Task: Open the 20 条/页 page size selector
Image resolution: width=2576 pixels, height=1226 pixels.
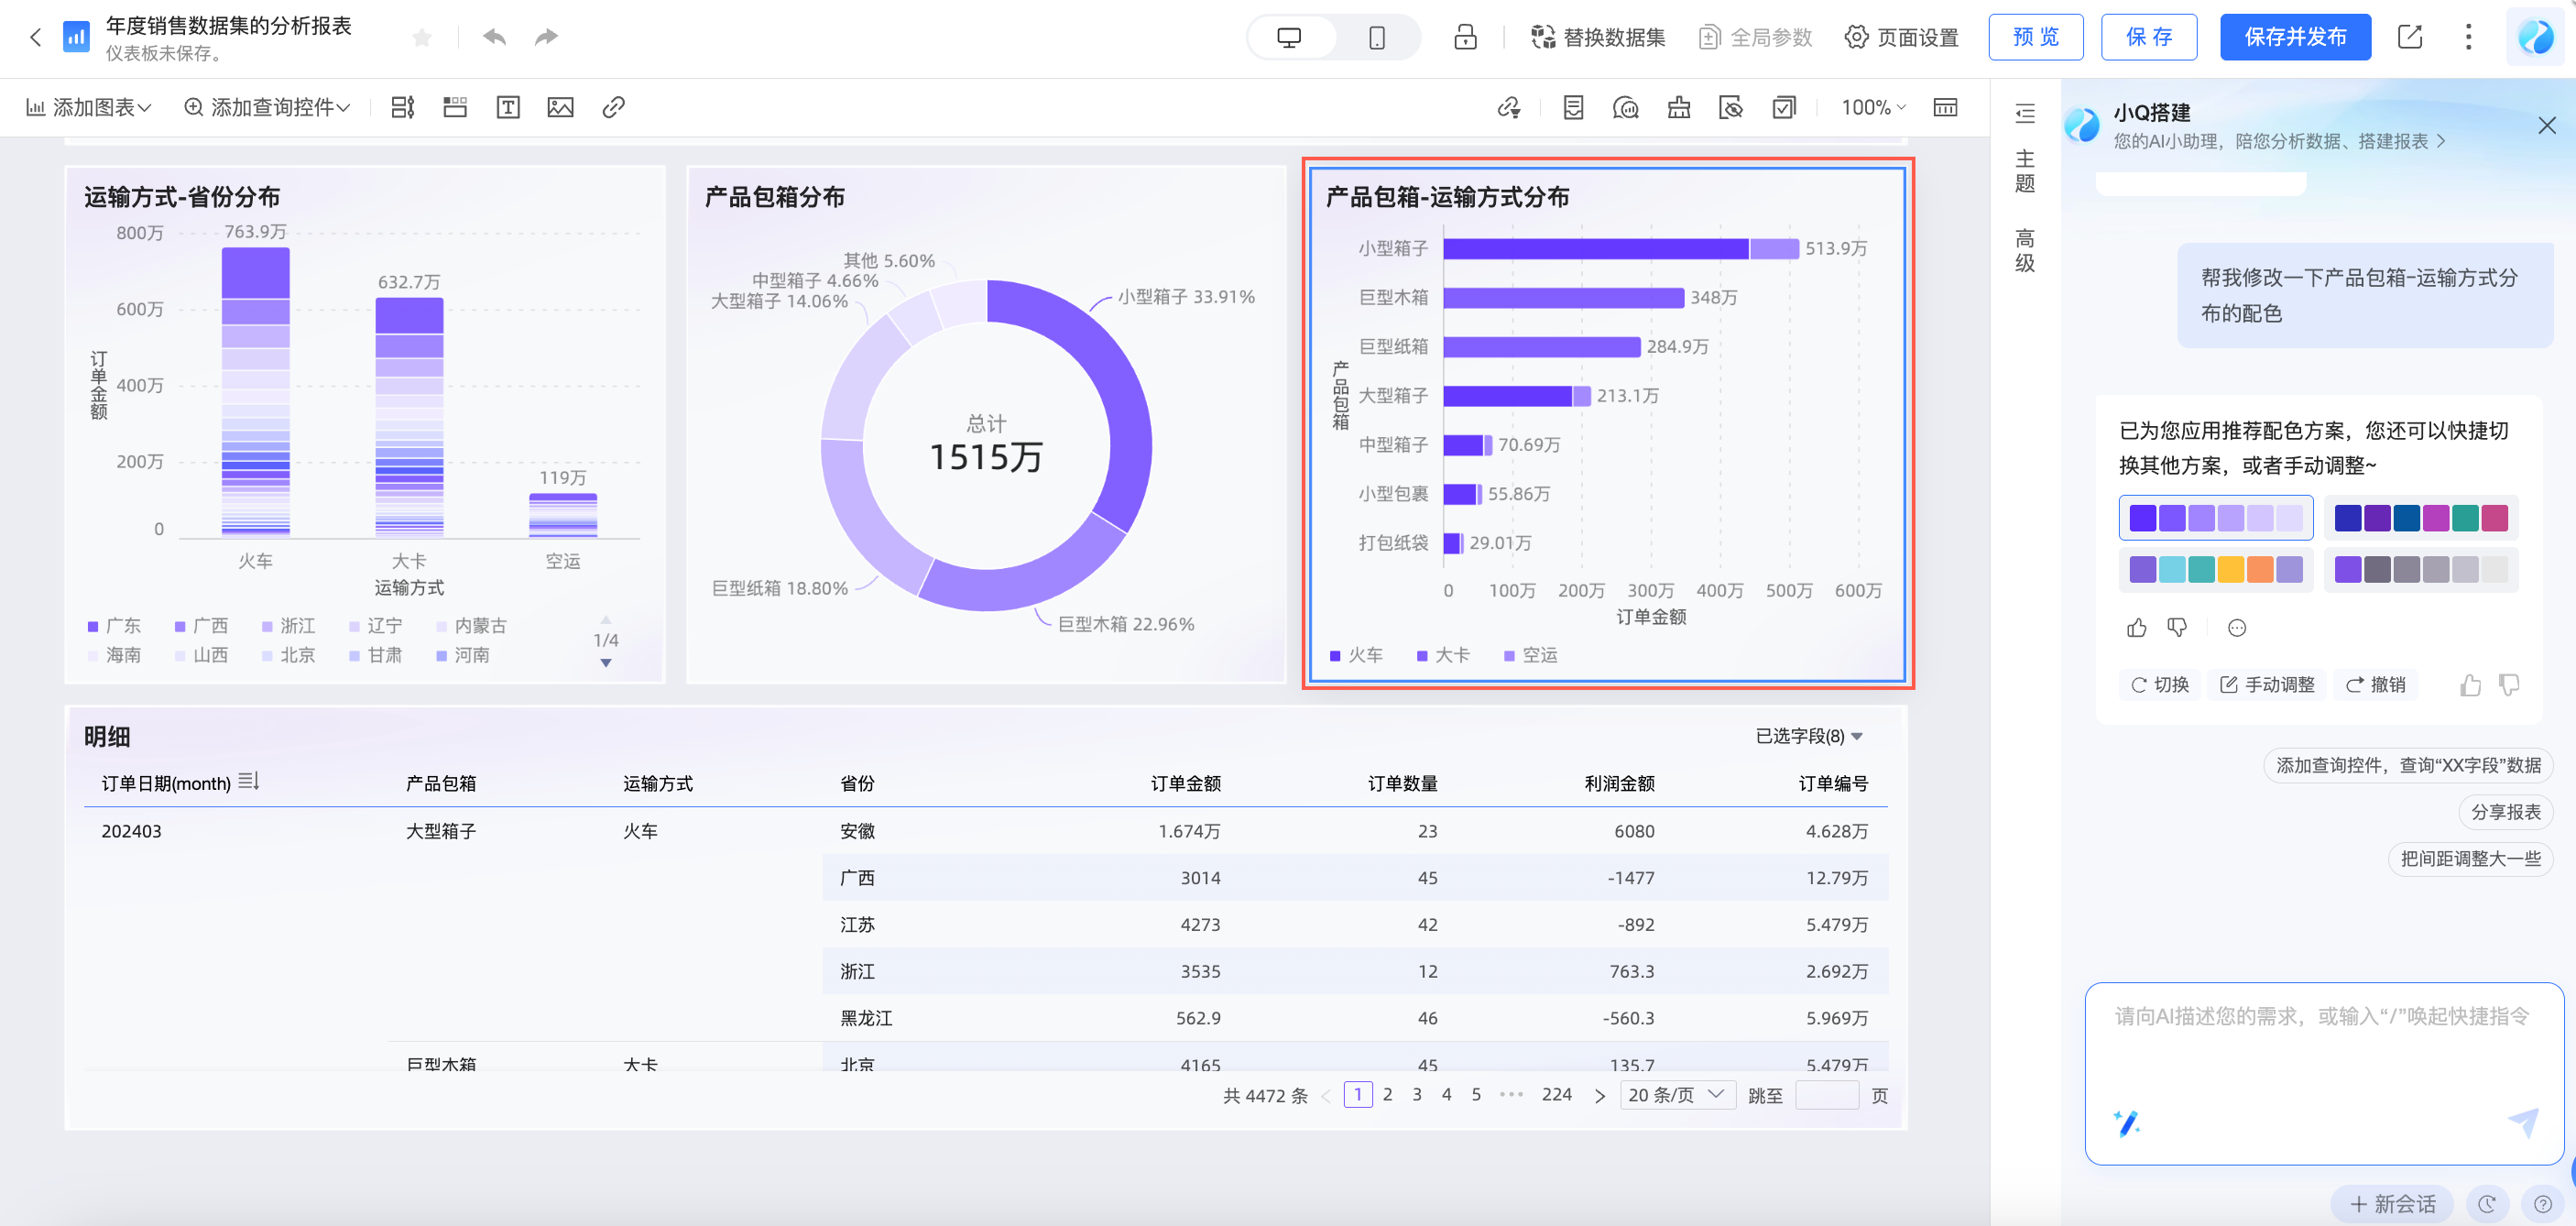Action: pyautogui.click(x=1676, y=1094)
